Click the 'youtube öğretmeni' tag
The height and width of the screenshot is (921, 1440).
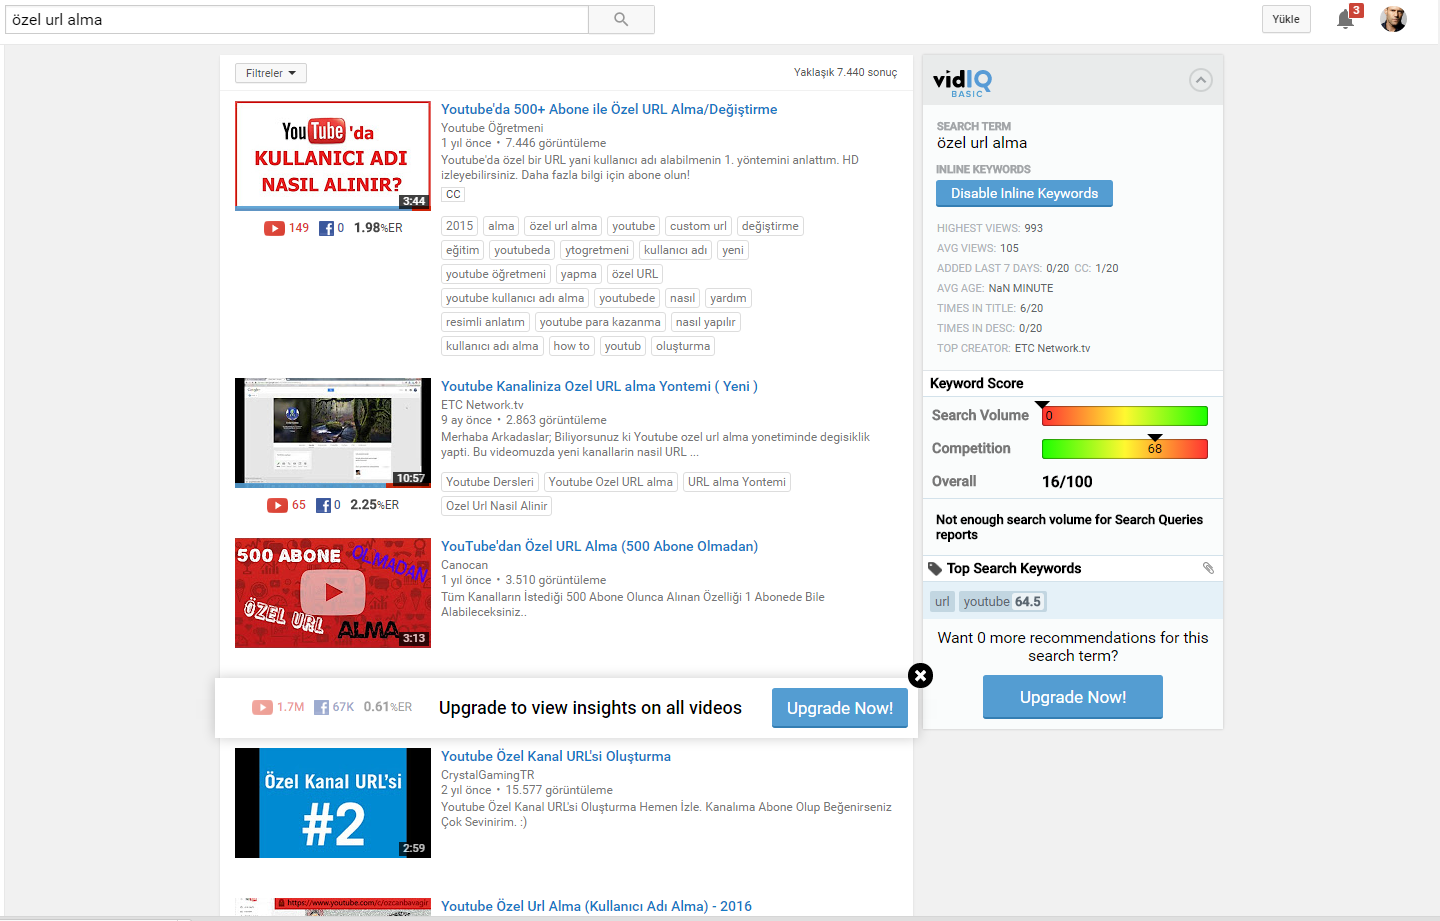(x=496, y=274)
